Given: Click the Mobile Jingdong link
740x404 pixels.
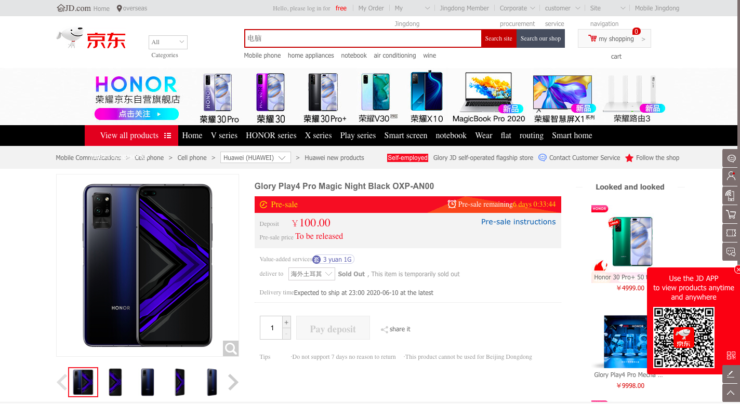Looking at the screenshot, I should coord(656,8).
